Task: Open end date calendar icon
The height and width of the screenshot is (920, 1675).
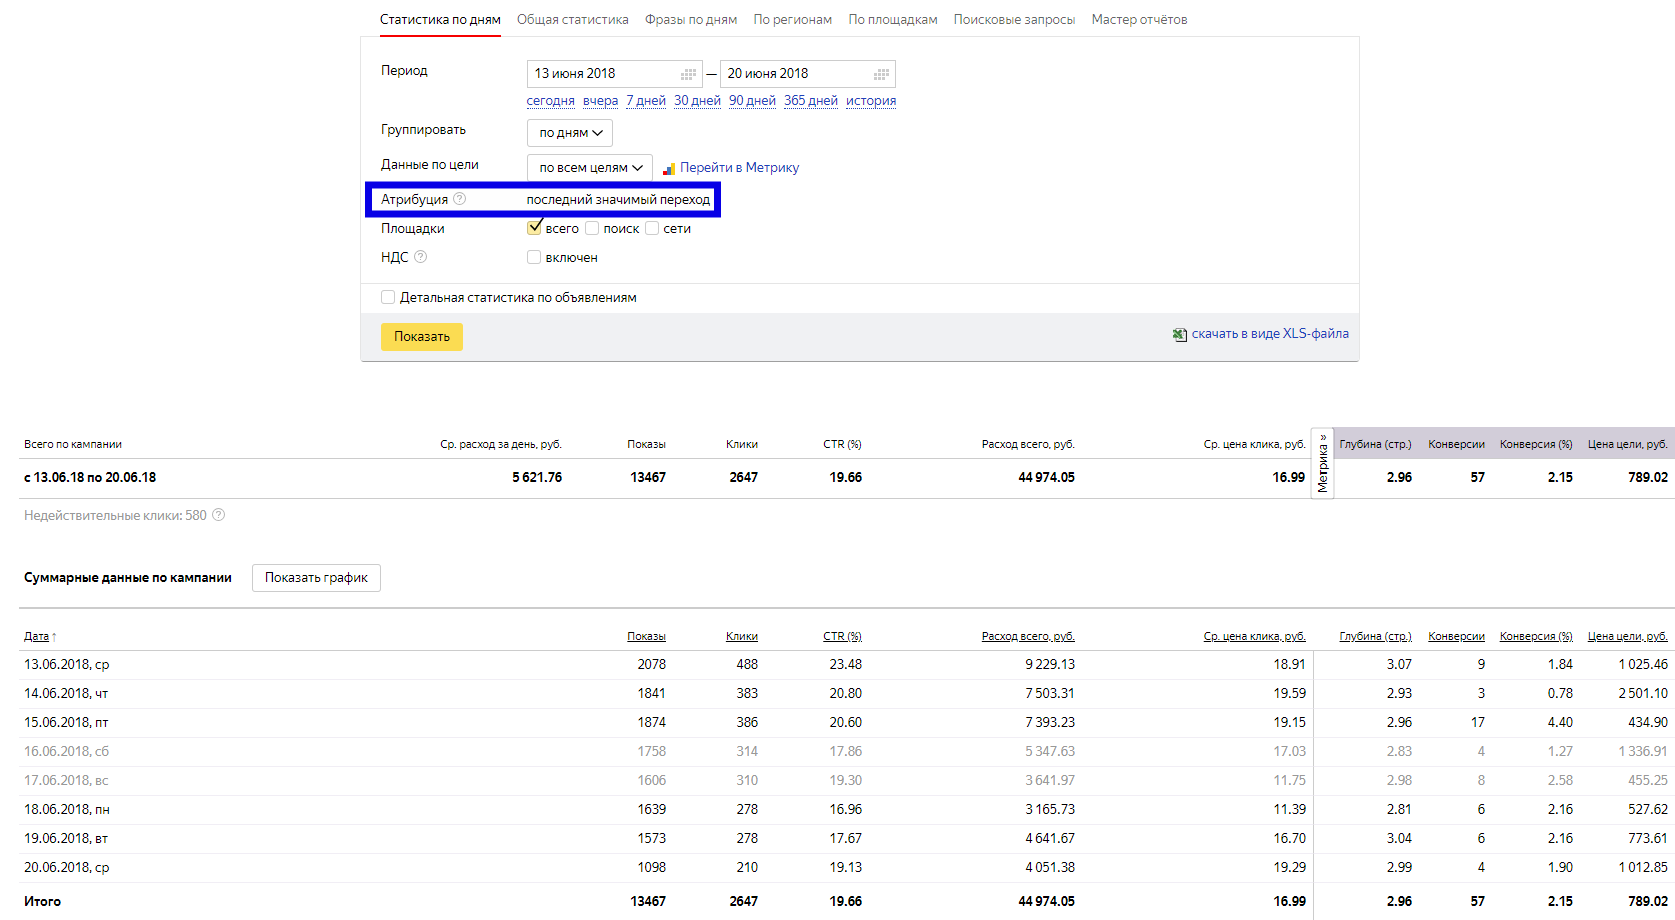Action: pos(882,74)
